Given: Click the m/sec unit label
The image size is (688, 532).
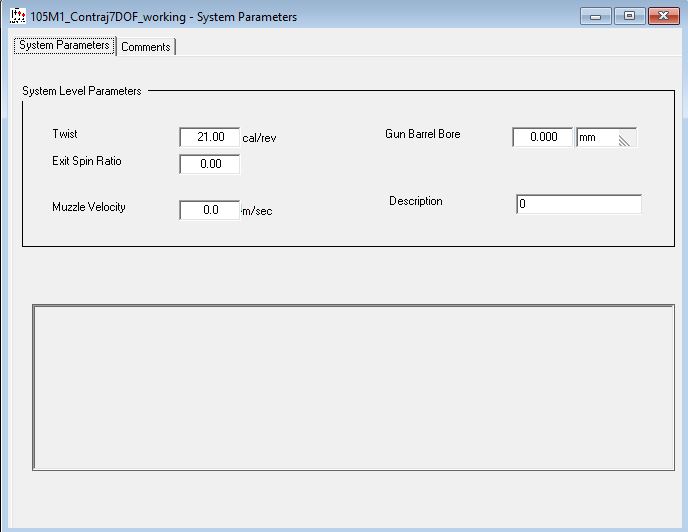Looking at the screenshot, I should pos(257,211).
